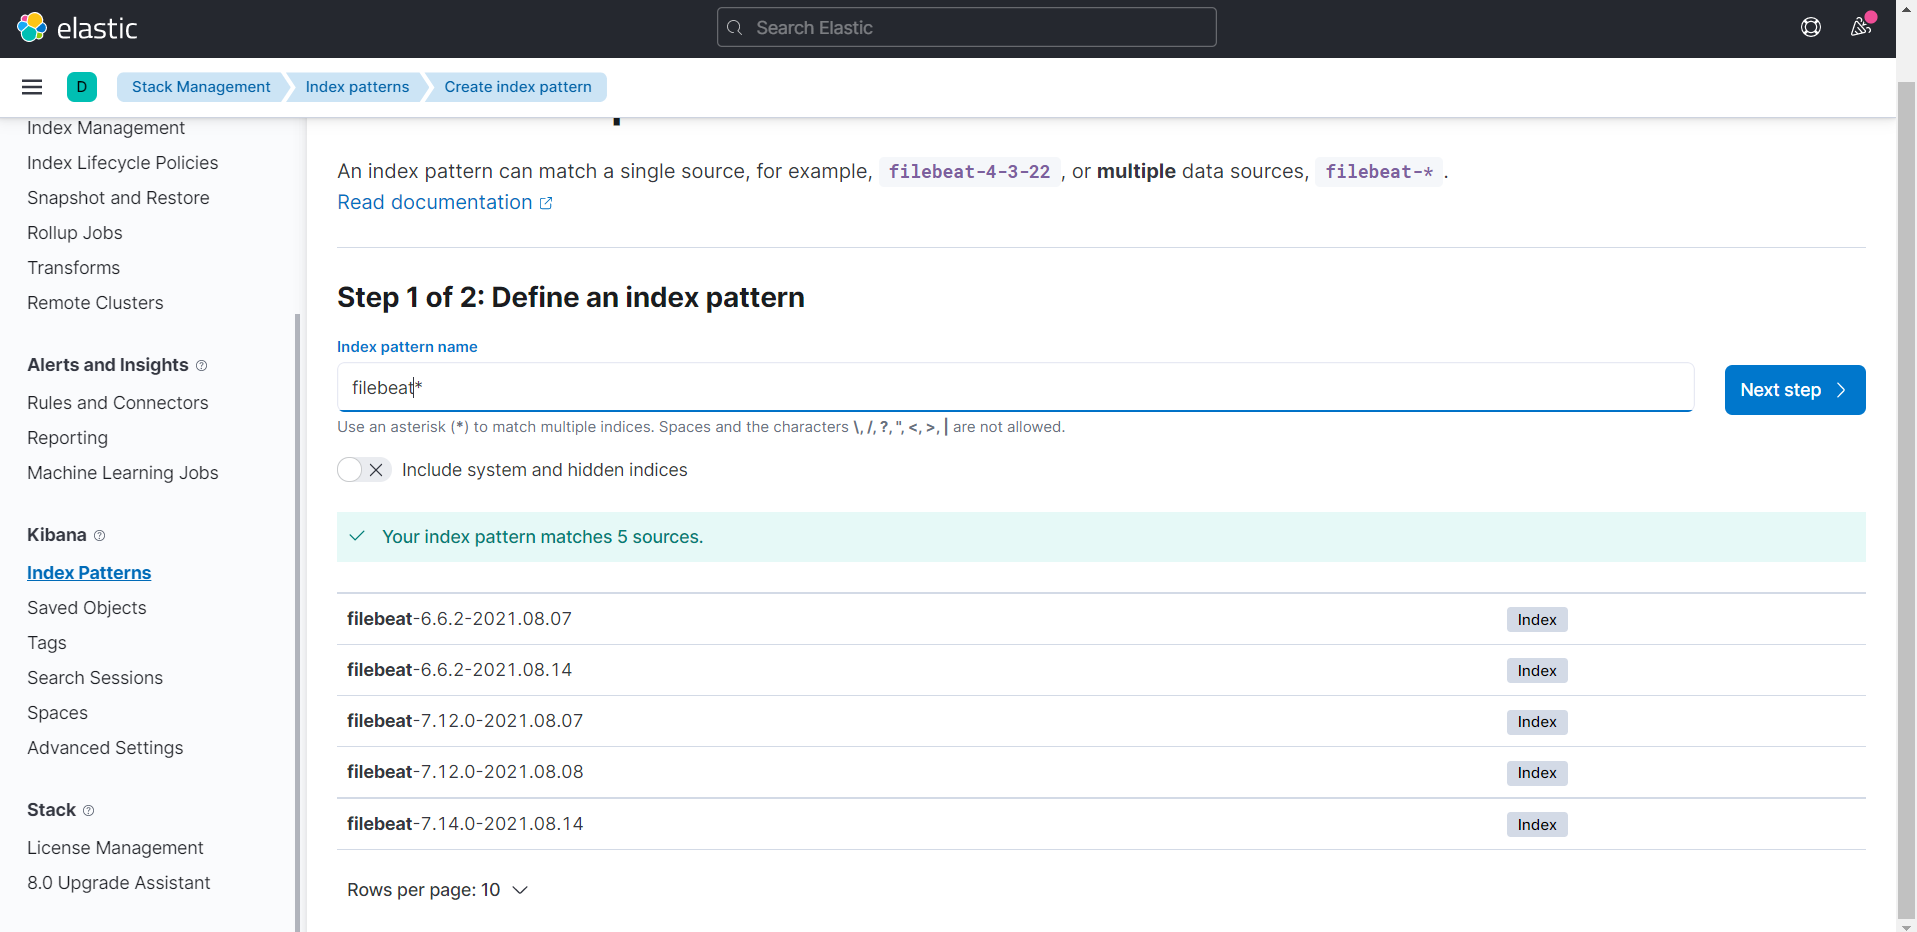
Task: Open the D space avatar
Action: click(x=82, y=87)
